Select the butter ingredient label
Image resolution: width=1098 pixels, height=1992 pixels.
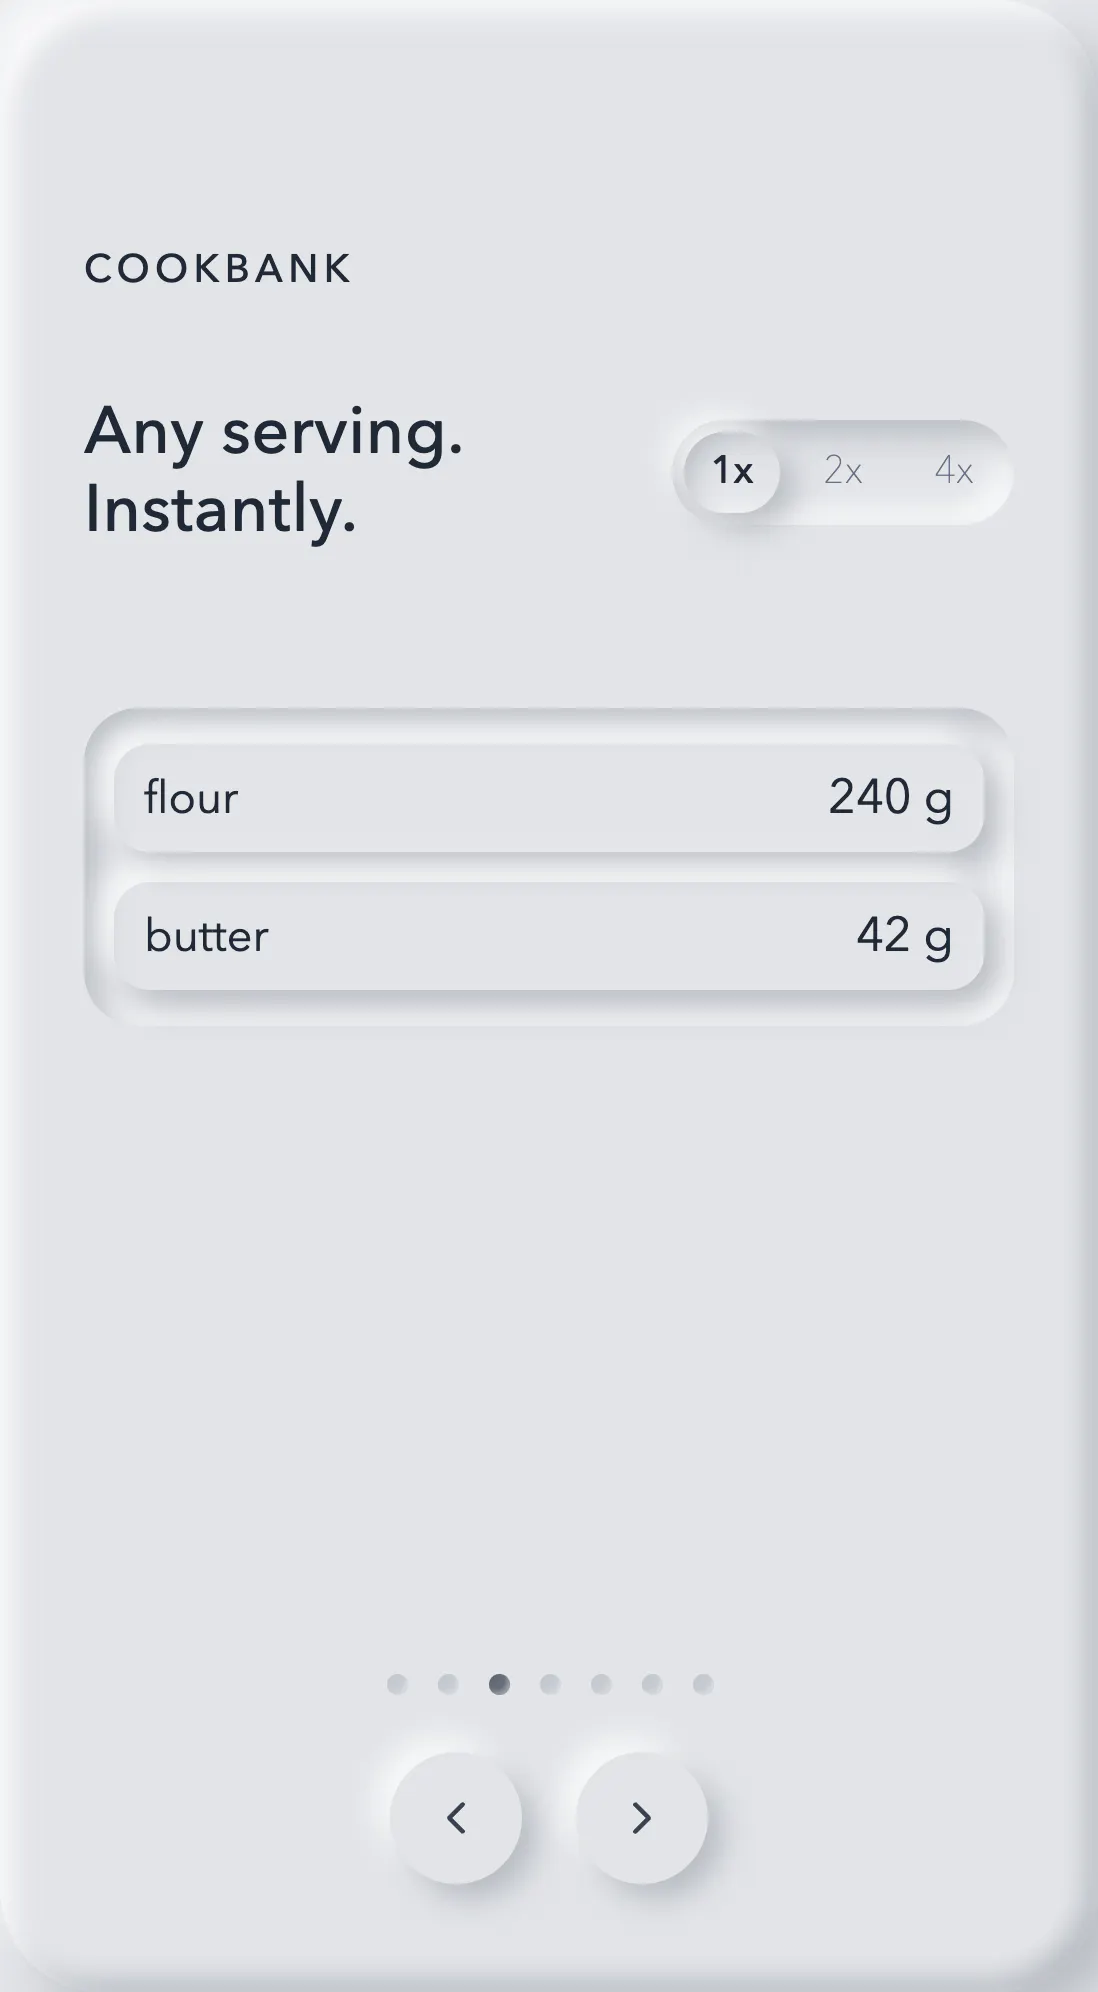pos(207,936)
